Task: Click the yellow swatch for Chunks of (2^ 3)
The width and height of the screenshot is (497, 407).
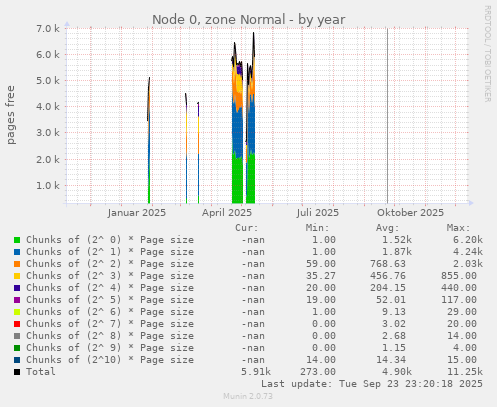Action: pos(17,276)
